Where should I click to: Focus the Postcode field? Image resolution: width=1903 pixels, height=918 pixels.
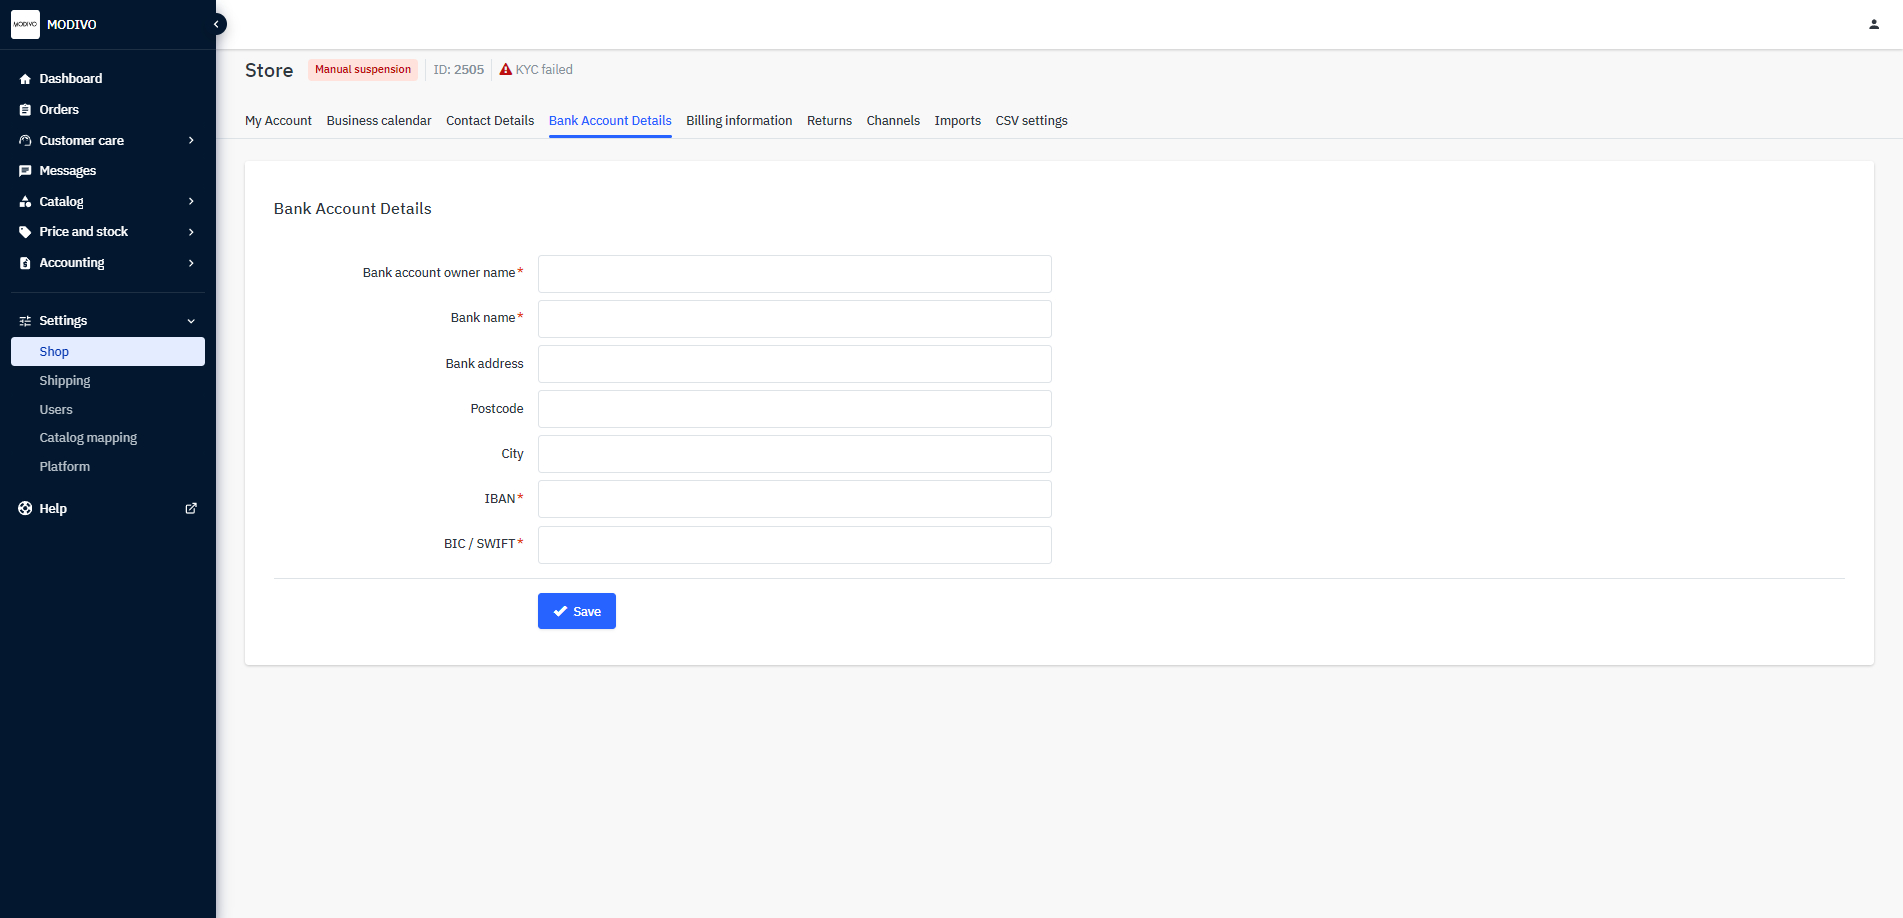[x=795, y=409]
